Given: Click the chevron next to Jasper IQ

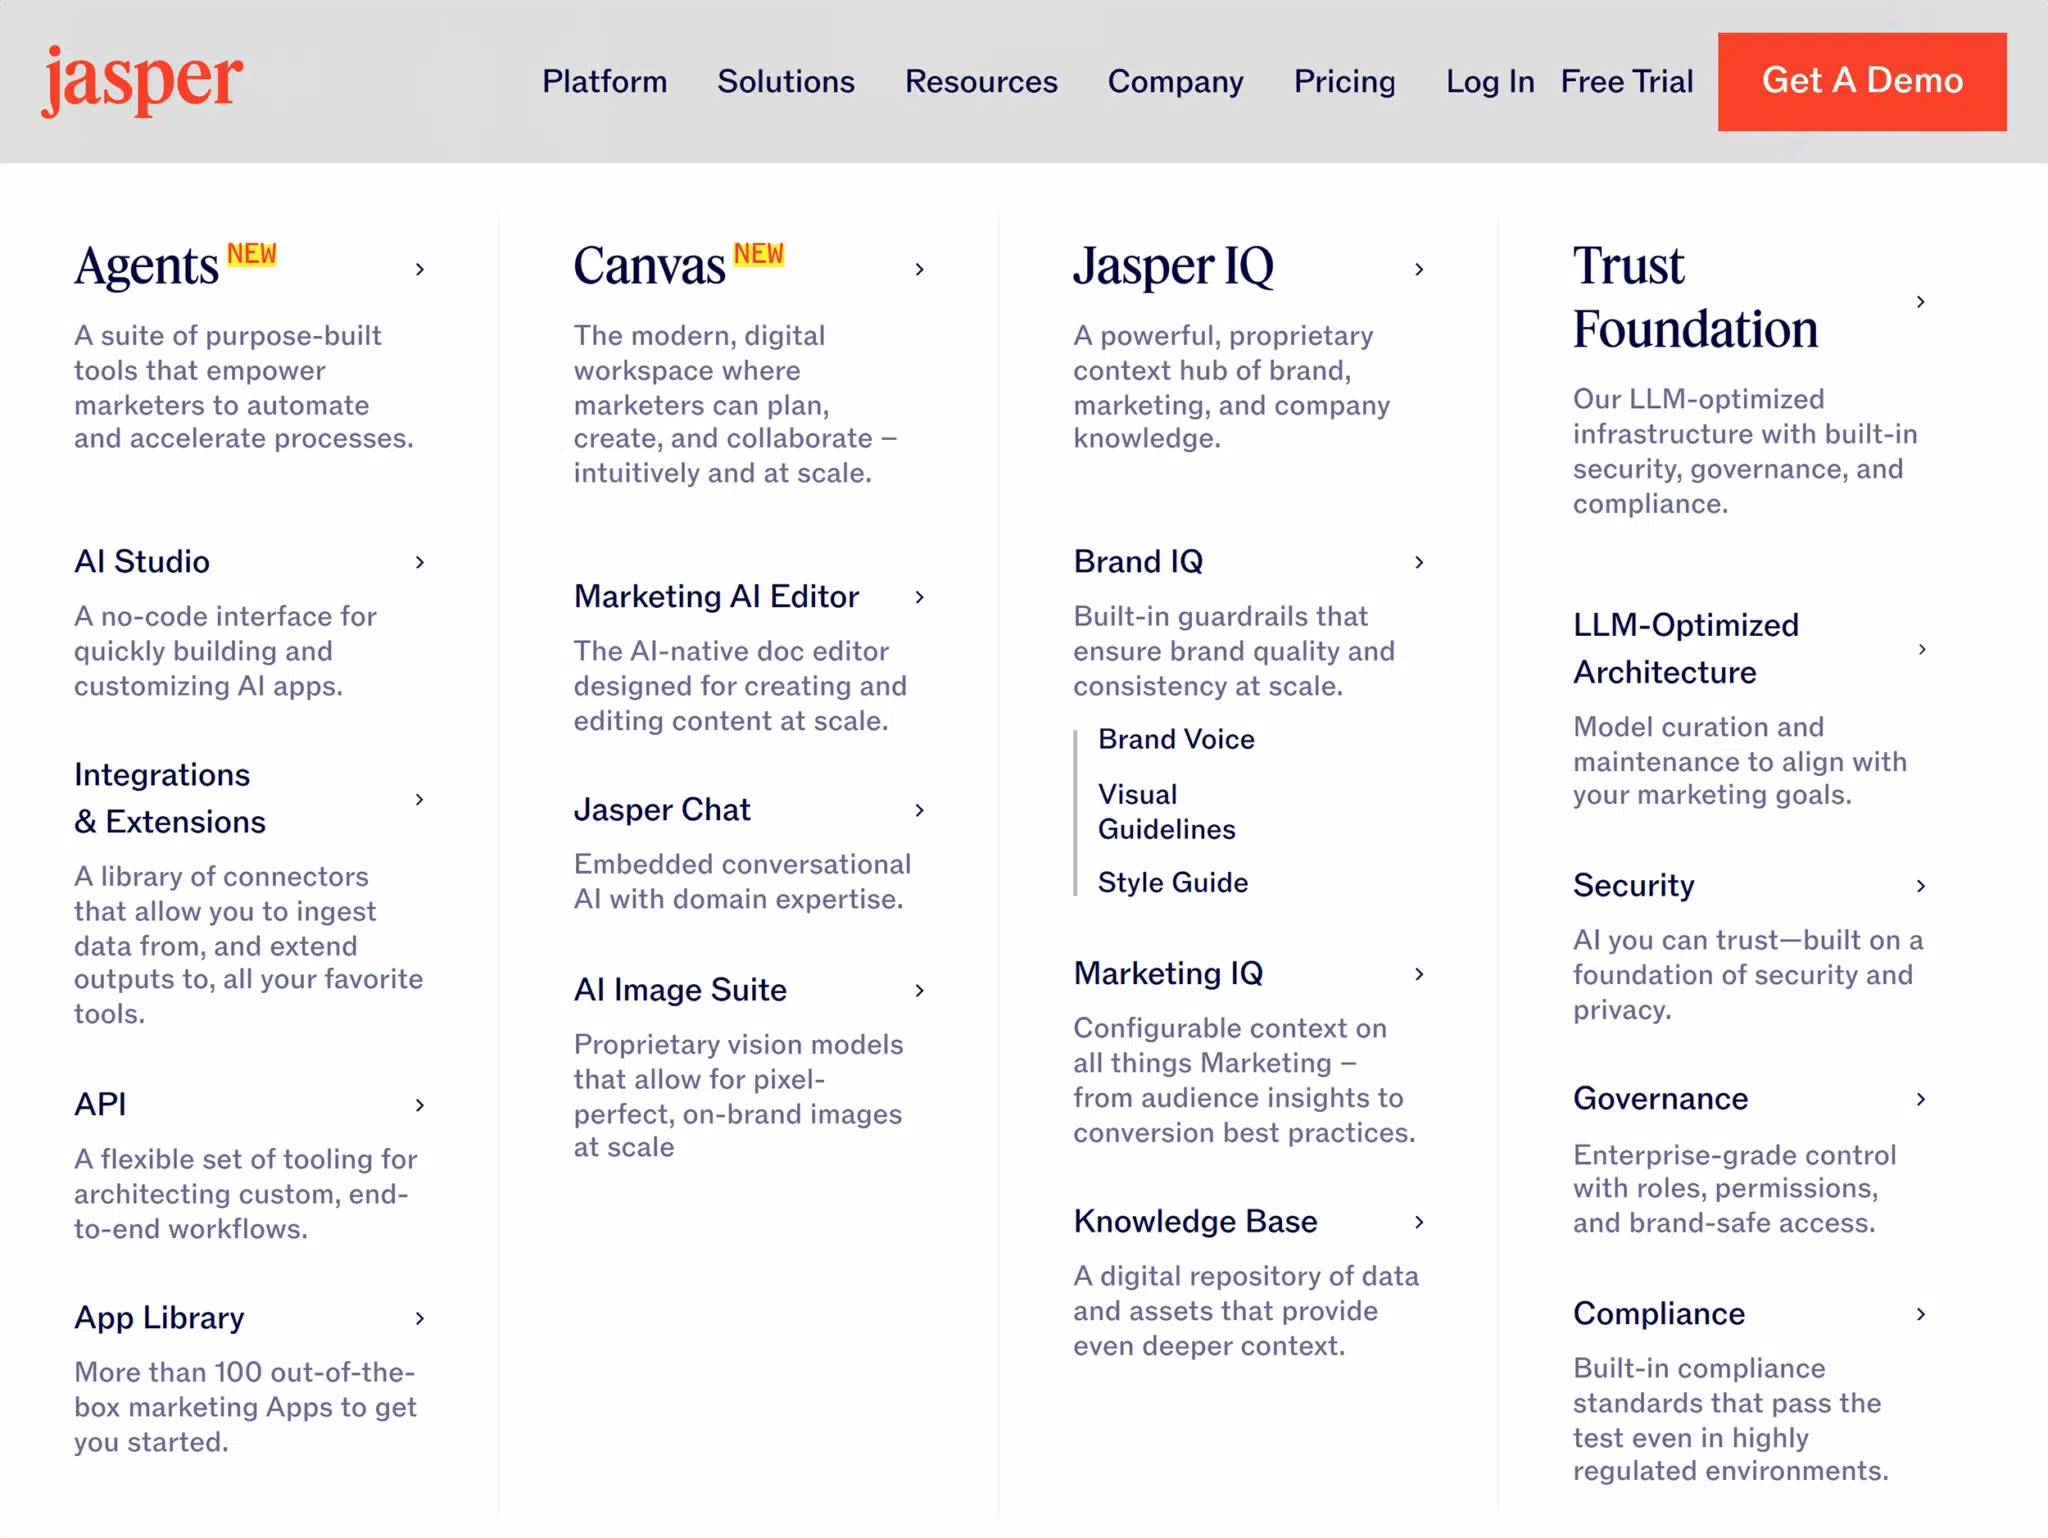Looking at the screenshot, I should coord(1419,269).
